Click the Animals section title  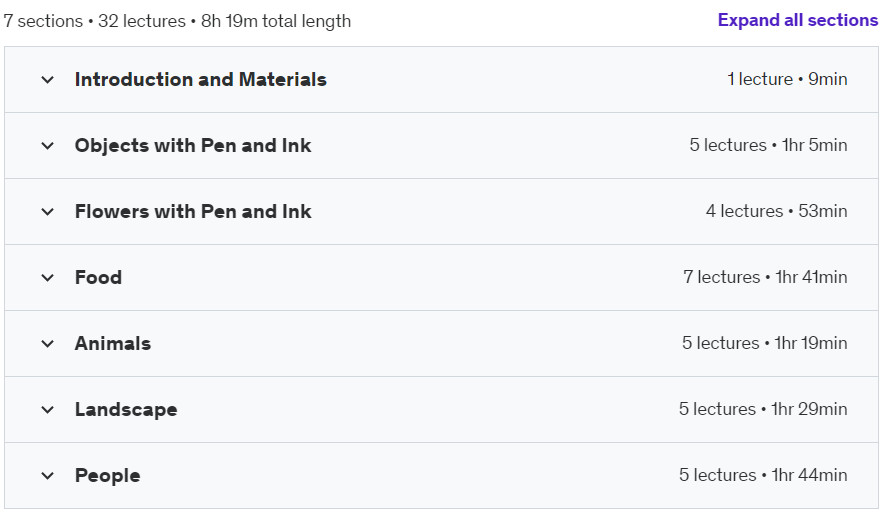113,343
